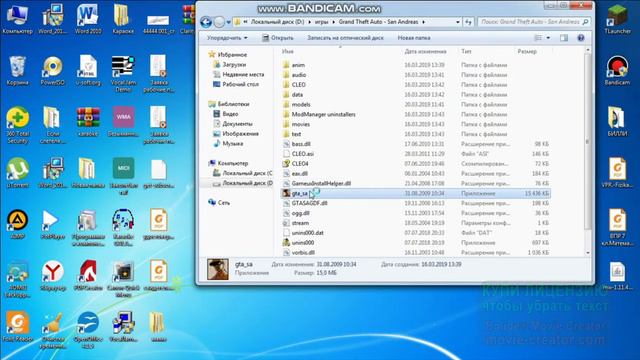
Task: Click Записать на оптический диск
Action: pyautogui.click(x=345, y=38)
